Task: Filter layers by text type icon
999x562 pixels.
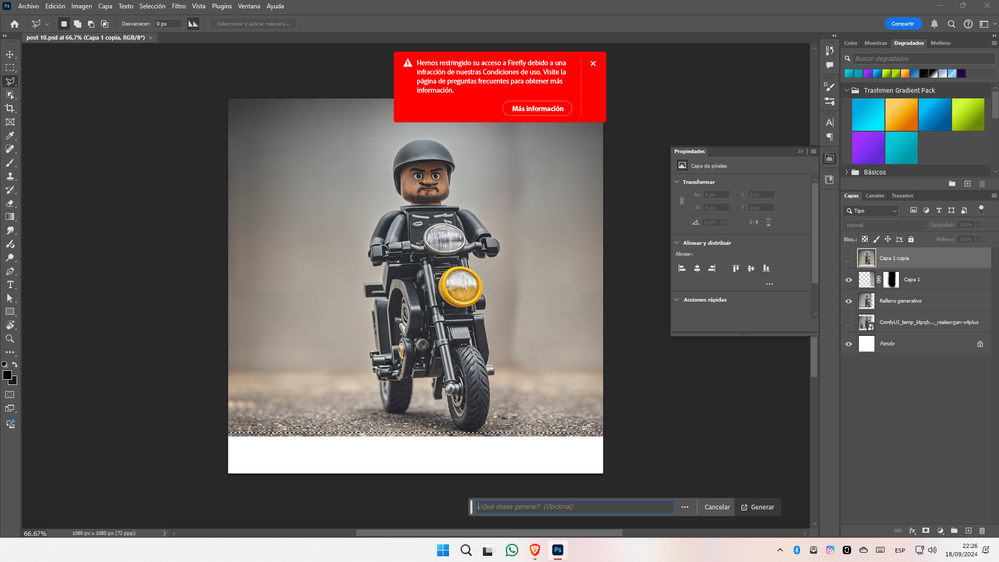Action: point(938,210)
